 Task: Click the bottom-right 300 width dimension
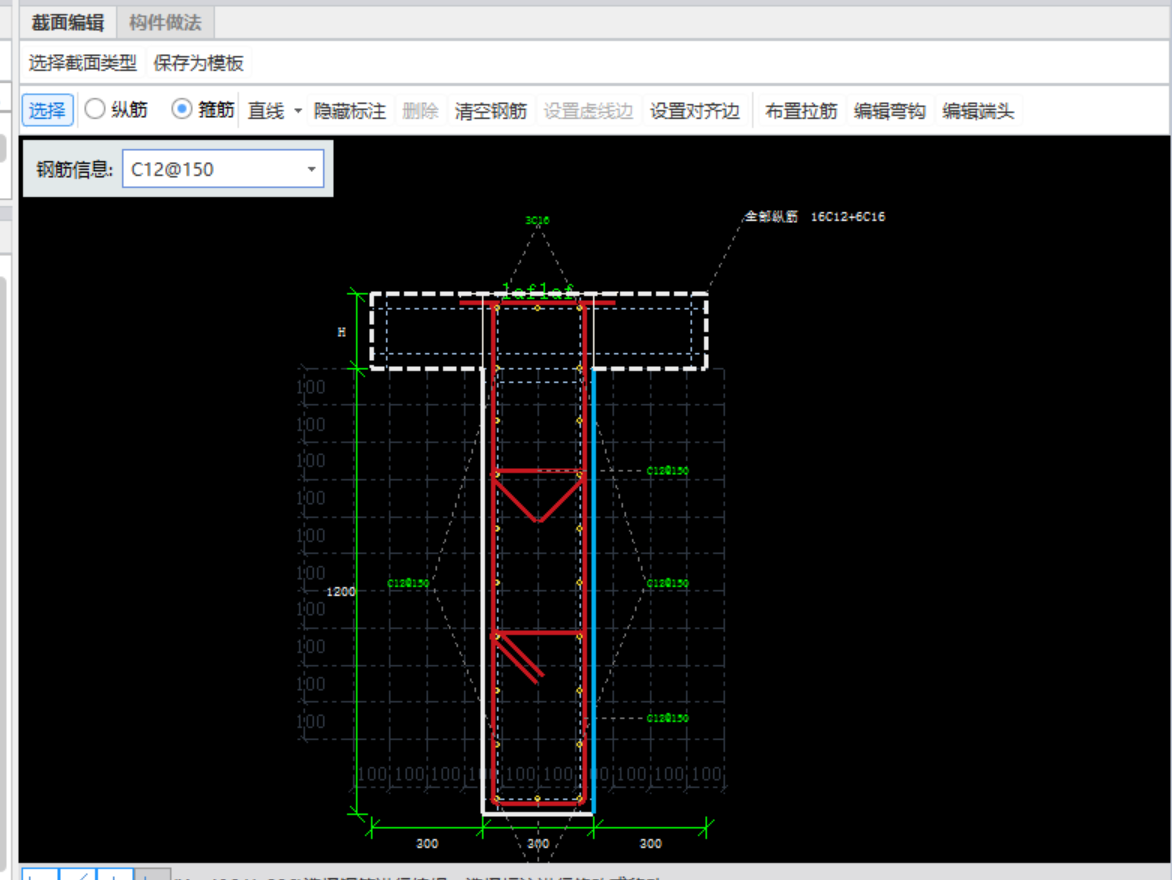[x=650, y=843]
